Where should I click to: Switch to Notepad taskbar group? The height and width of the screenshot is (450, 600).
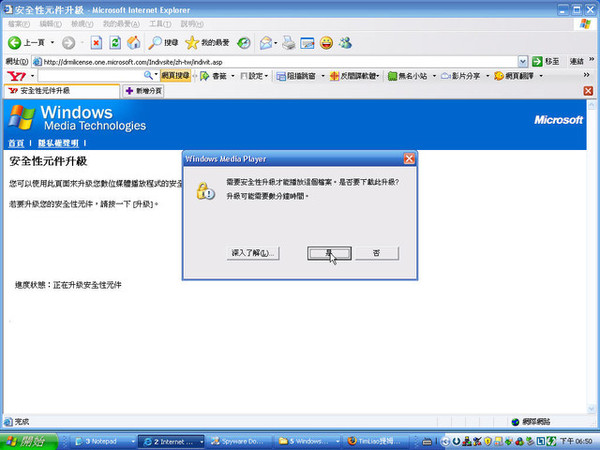(x=104, y=442)
